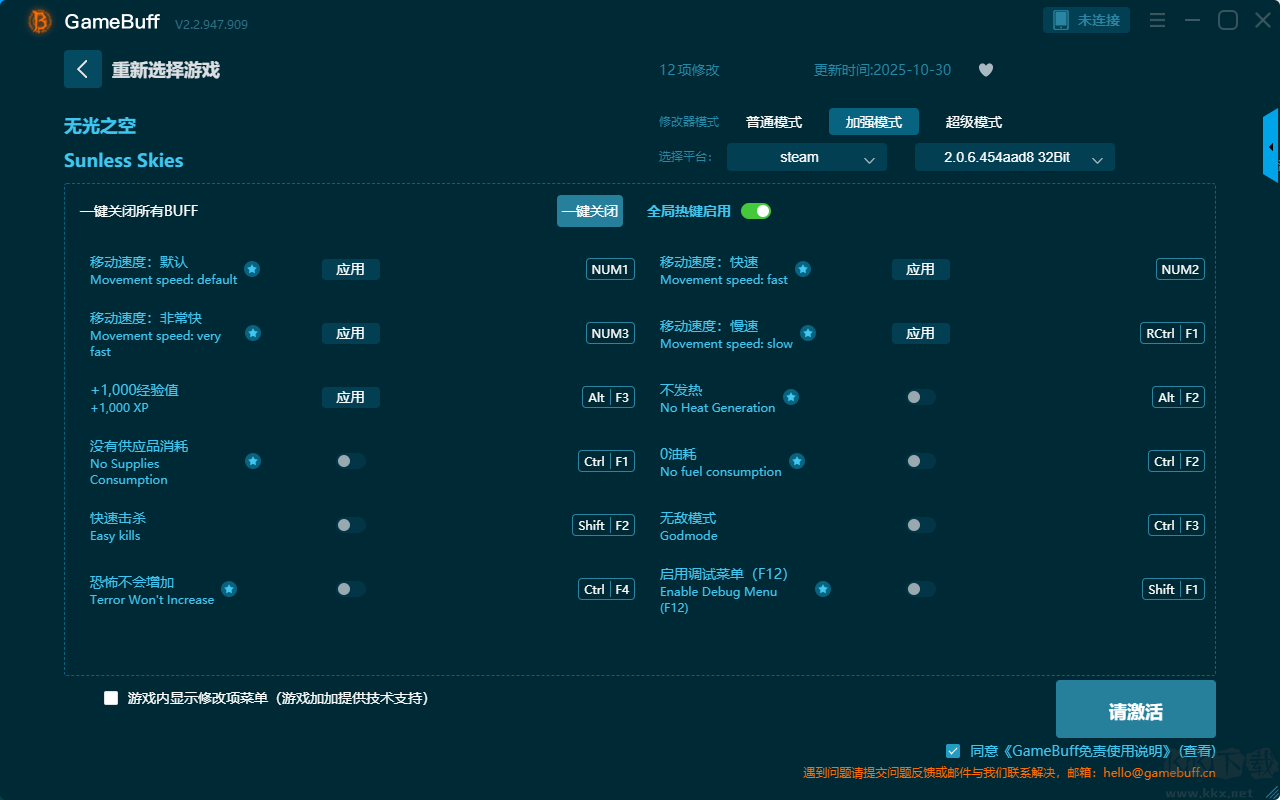Viewport: 1280px width, 800px height.
Task: Click the GameBuff logo icon
Action: tap(40, 21)
